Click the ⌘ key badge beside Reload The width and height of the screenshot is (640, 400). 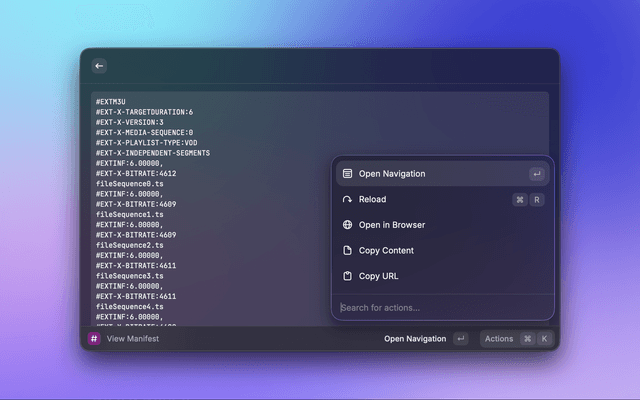520,200
